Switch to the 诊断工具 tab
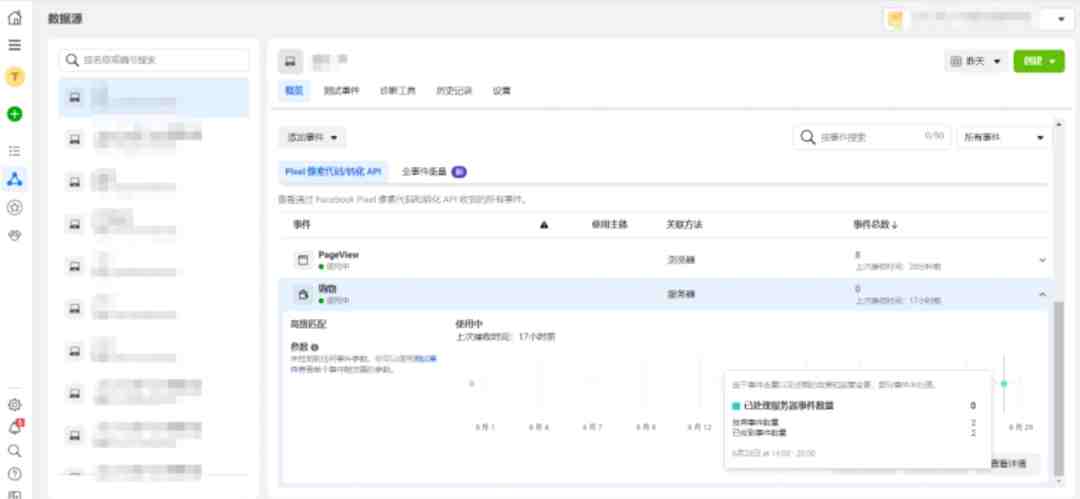The height and width of the screenshot is (499, 1080). (397, 90)
